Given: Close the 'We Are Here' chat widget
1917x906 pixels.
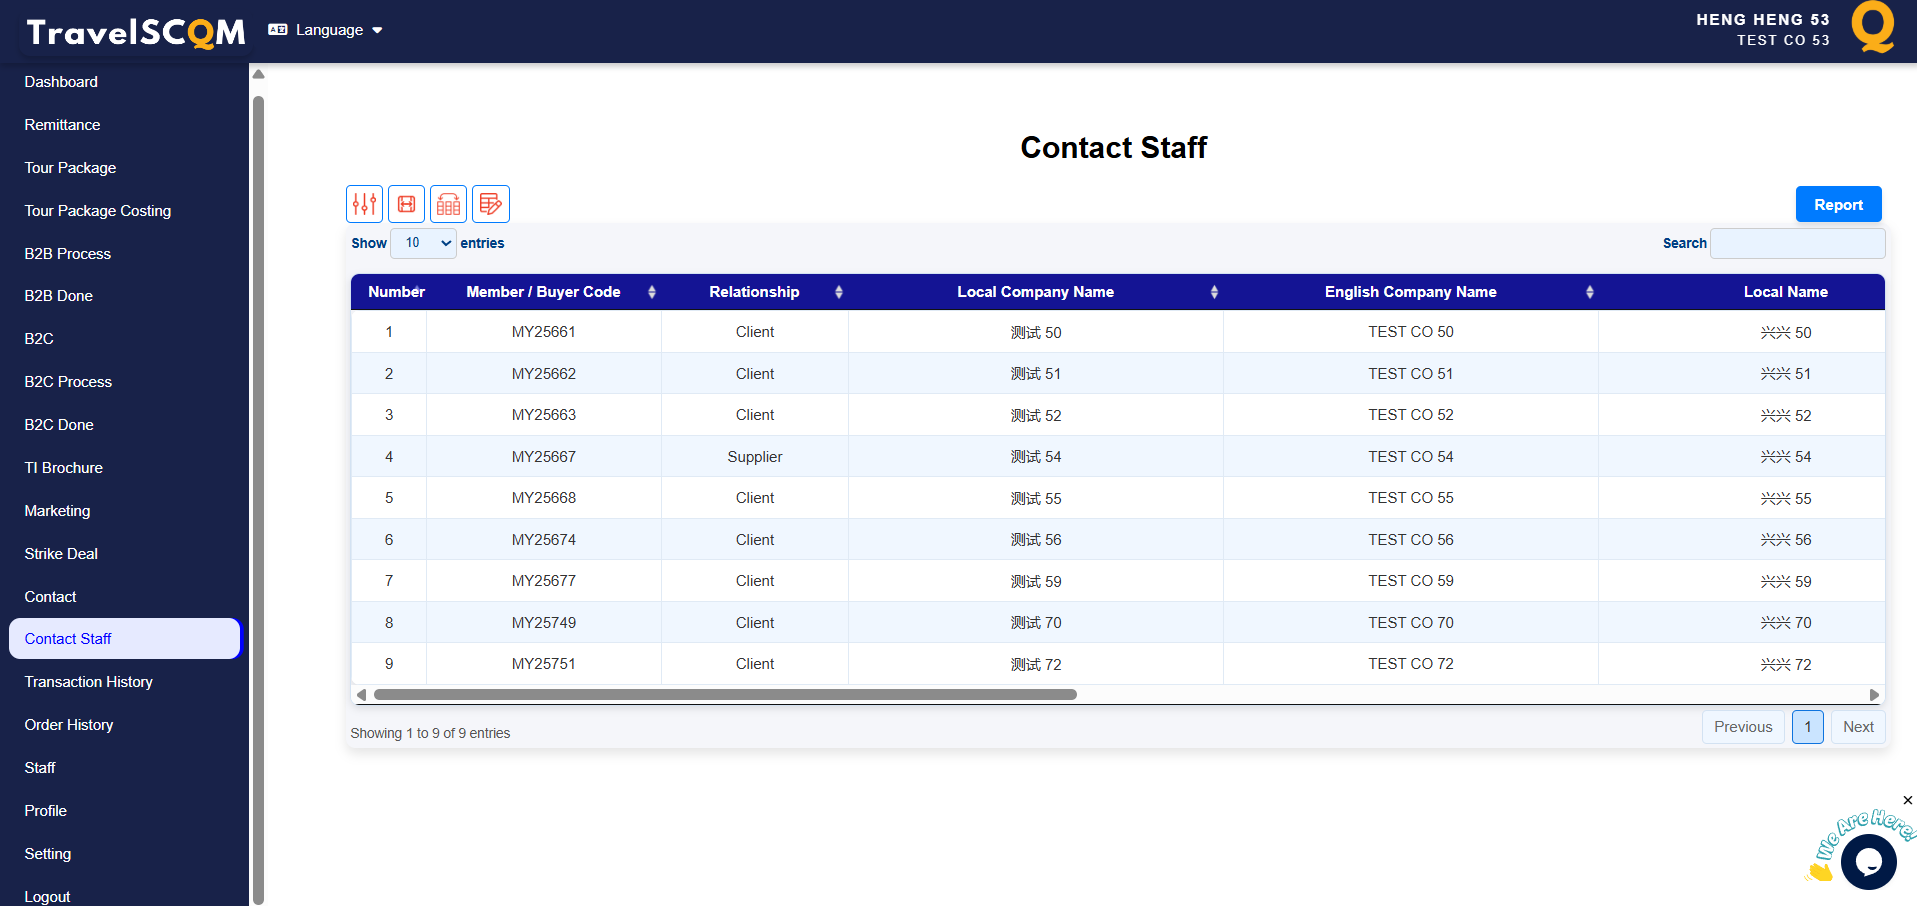Looking at the screenshot, I should (x=1907, y=800).
